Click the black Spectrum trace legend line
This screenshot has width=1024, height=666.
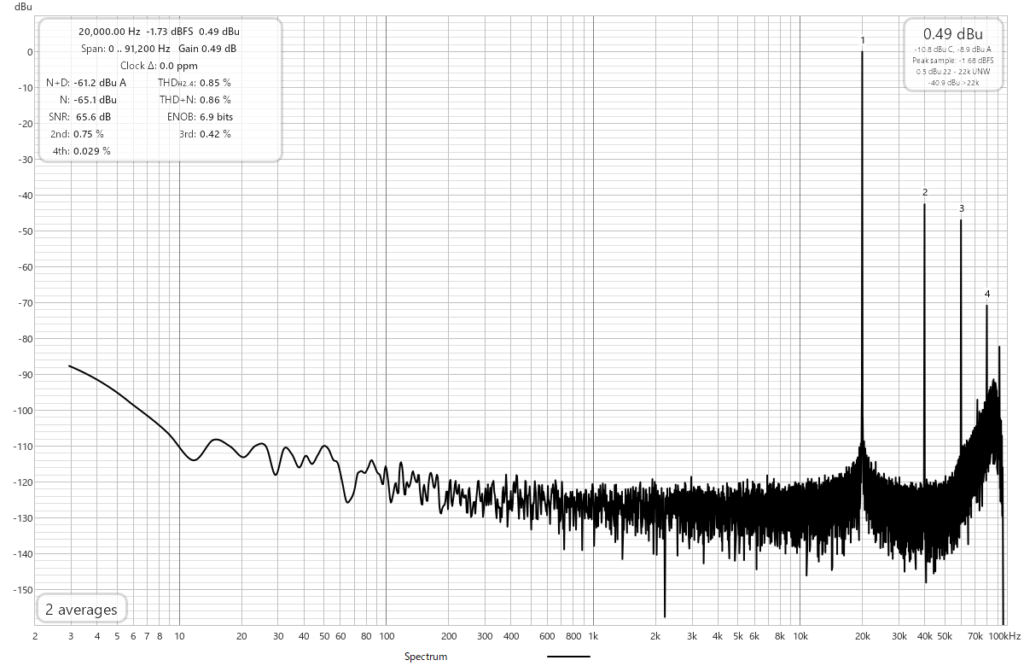click(569, 657)
